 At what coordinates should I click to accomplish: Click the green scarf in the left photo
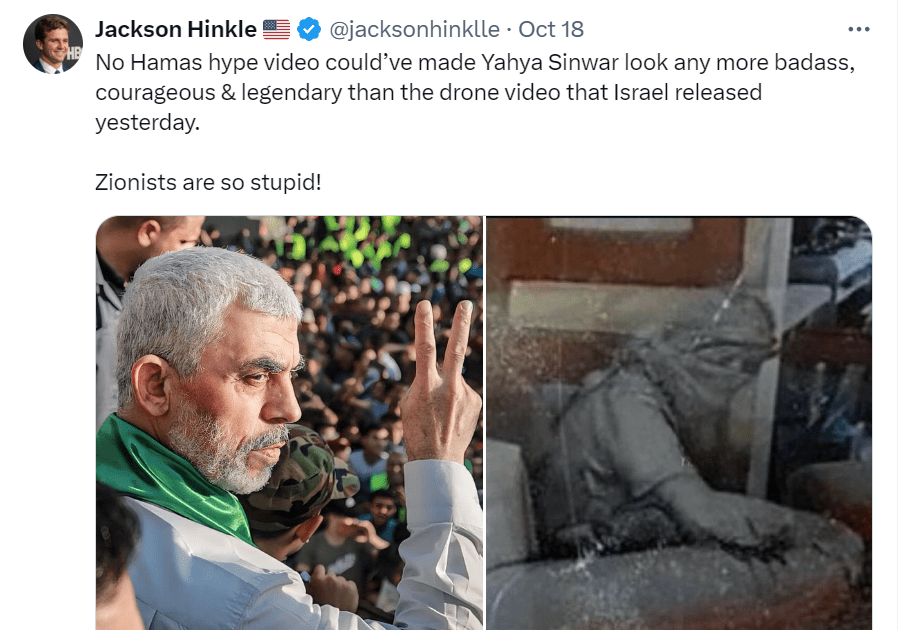click(173, 473)
